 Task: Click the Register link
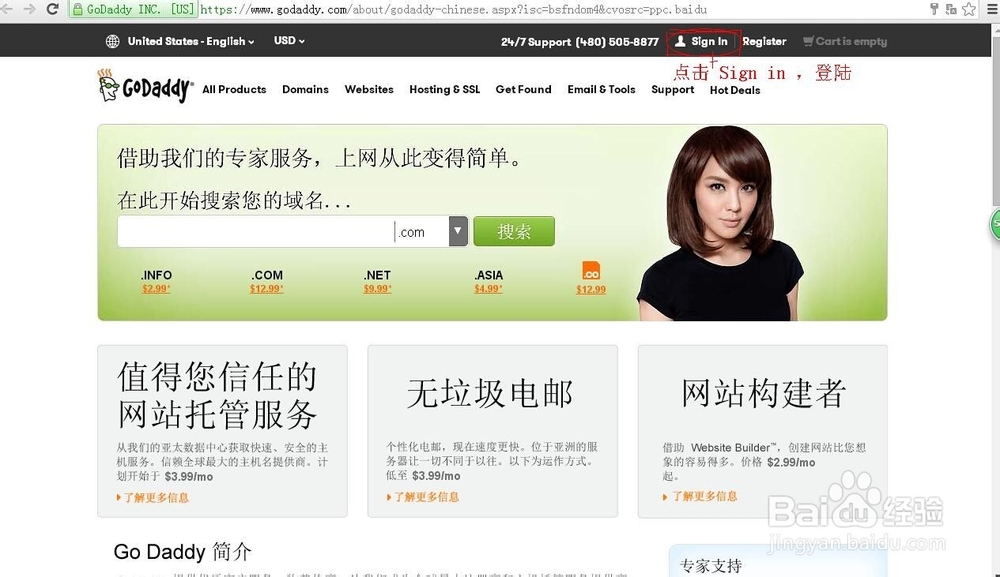tap(764, 41)
